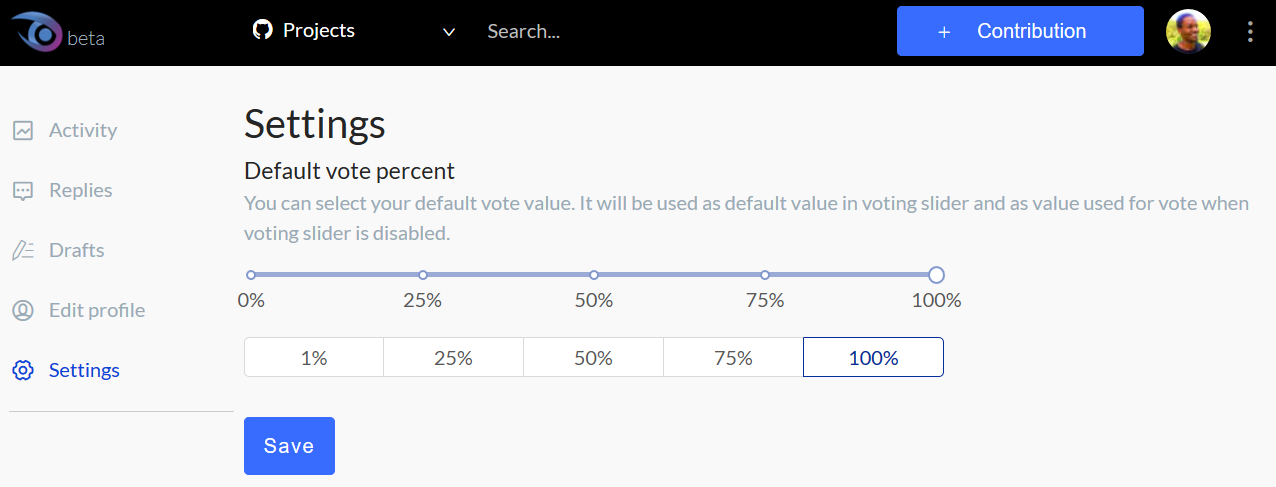Add a new Contribution
This screenshot has width=1276, height=487.
click(x=1020, y=31)
